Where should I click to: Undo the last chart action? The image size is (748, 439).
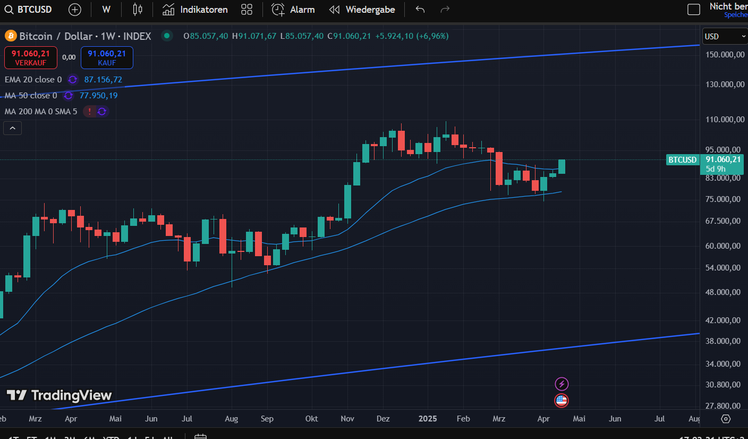coord(420,10)
